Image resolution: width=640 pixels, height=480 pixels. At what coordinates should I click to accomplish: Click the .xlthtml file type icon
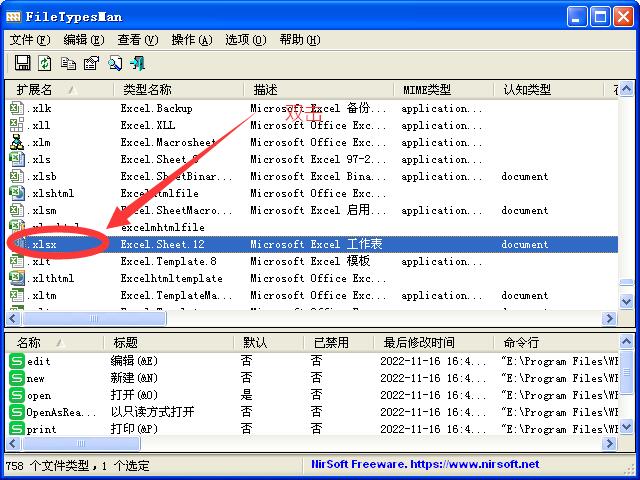coord(17,278)
